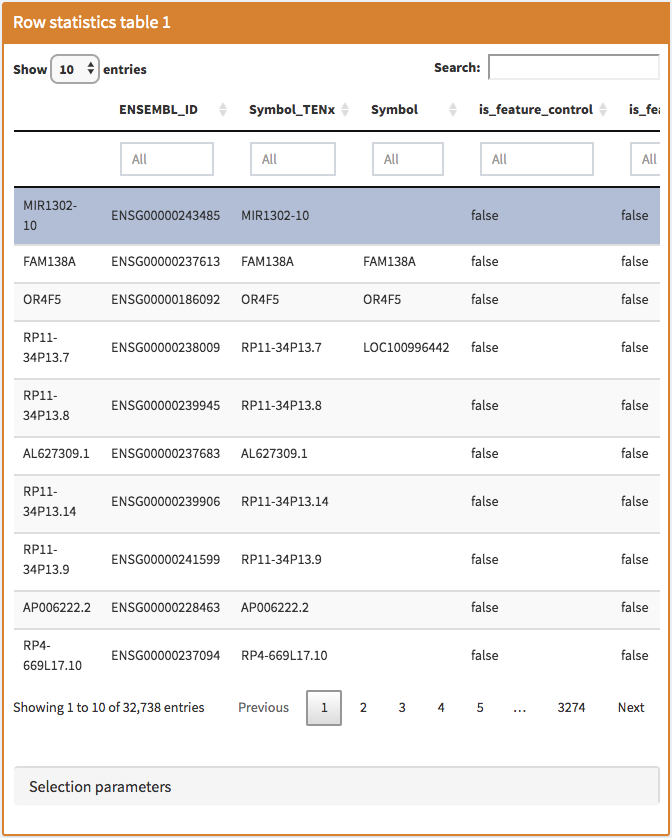Focus the Symbol column filter box
Viewport: 672px width, 838px height.
click(408, 159)
